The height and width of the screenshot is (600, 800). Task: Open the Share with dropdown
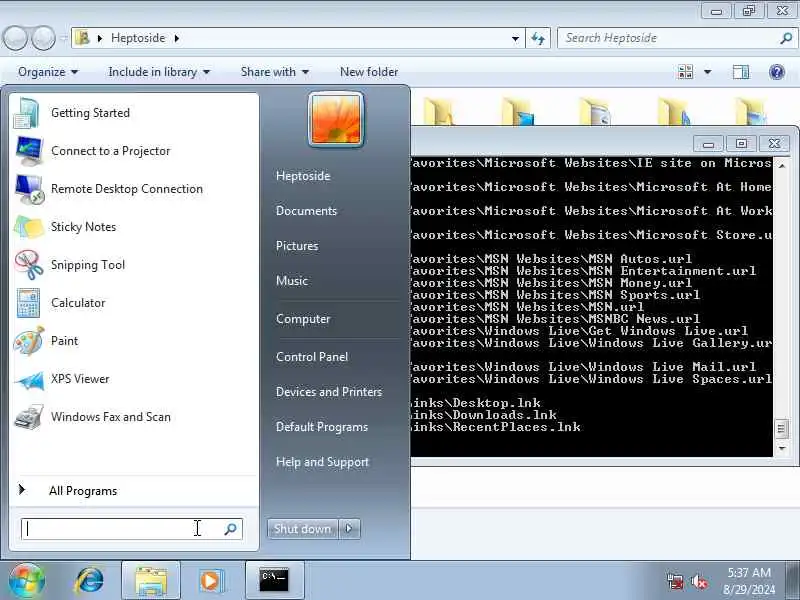(x=275, y=72)
